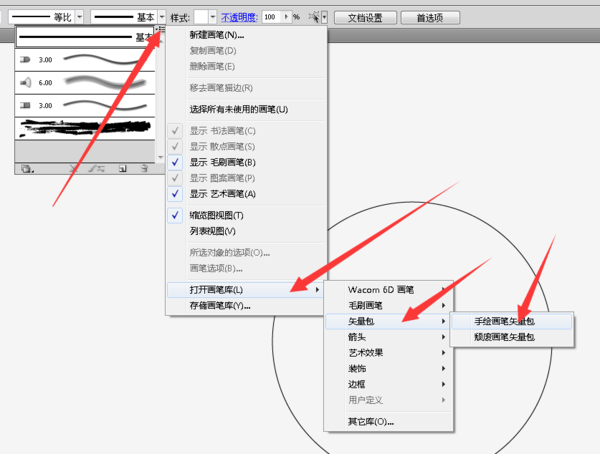600x454 pixels.
Task: Select the black charcoal art brush stroke
Action: pos(85,129)
